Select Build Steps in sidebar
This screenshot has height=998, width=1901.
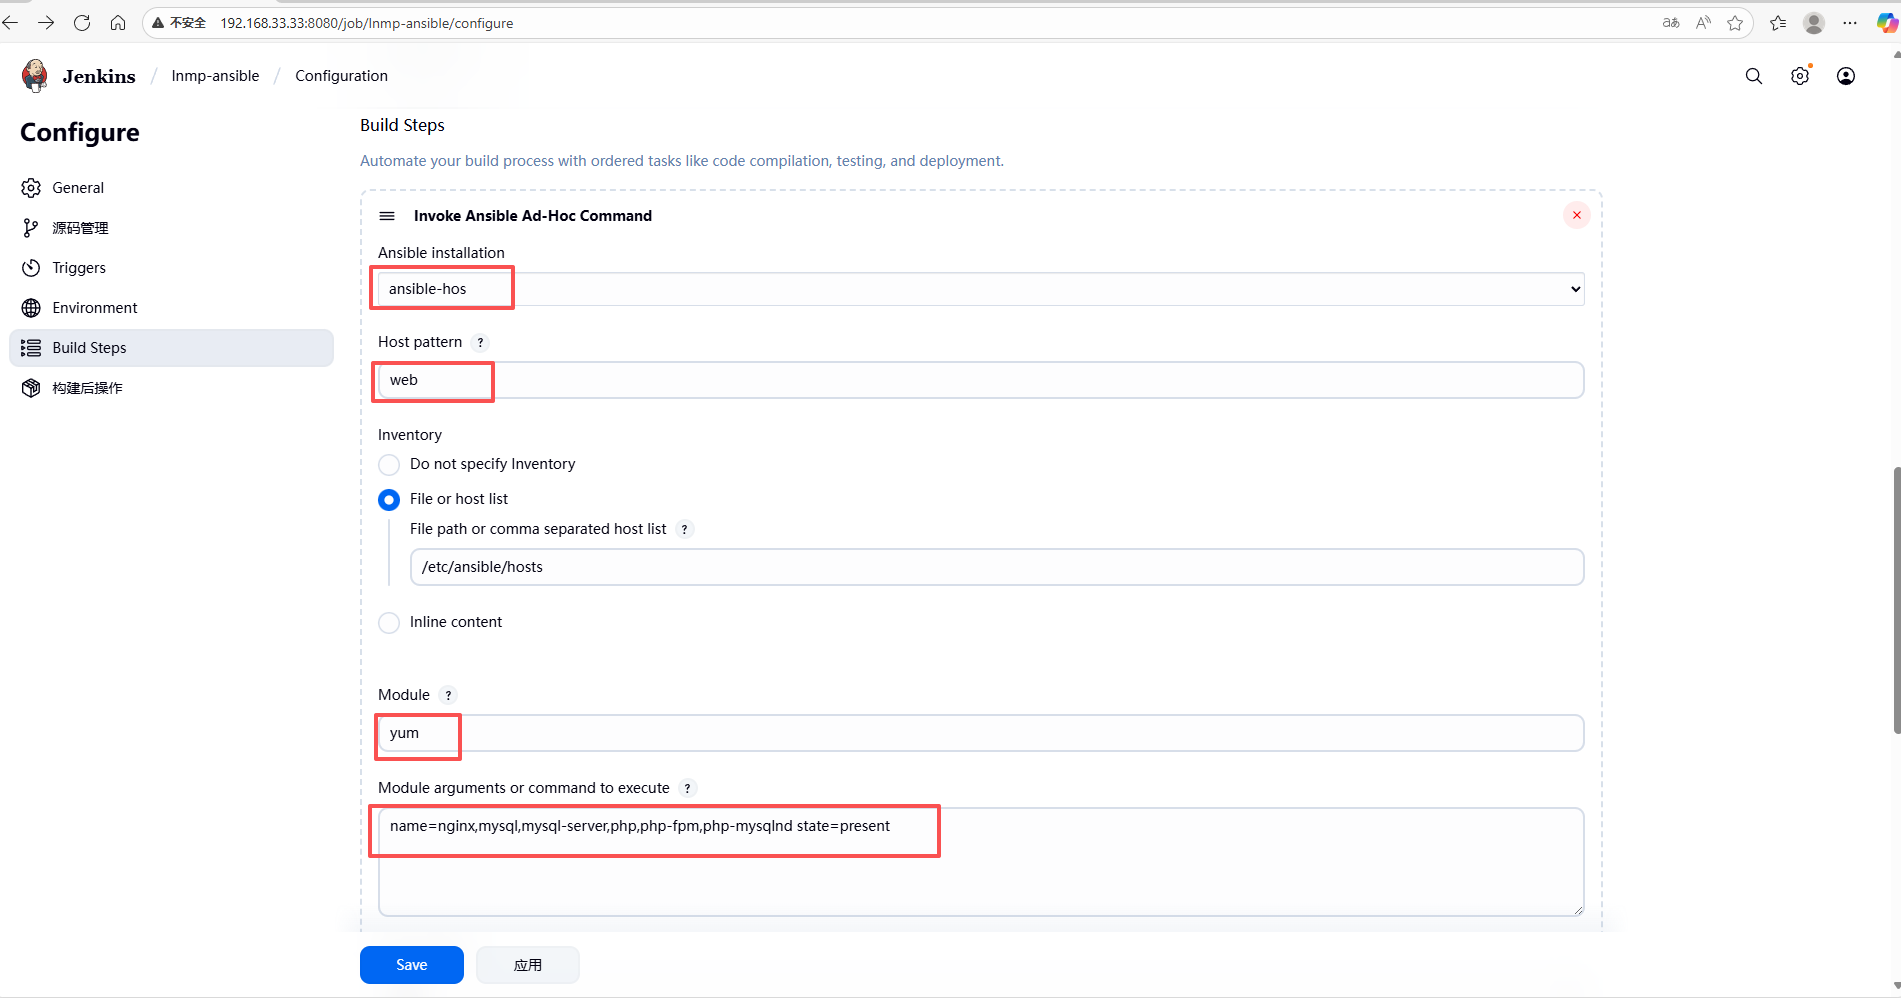(x=171, y=348)
